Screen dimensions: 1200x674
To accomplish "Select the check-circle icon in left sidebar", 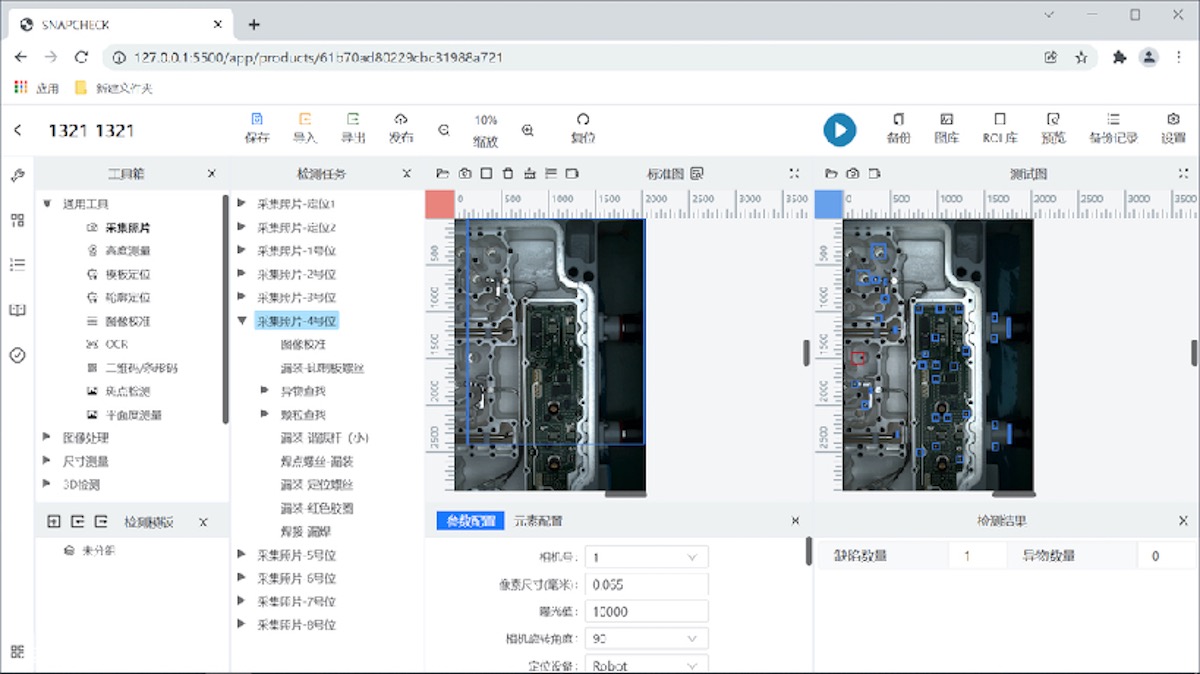I will point(17,355).
